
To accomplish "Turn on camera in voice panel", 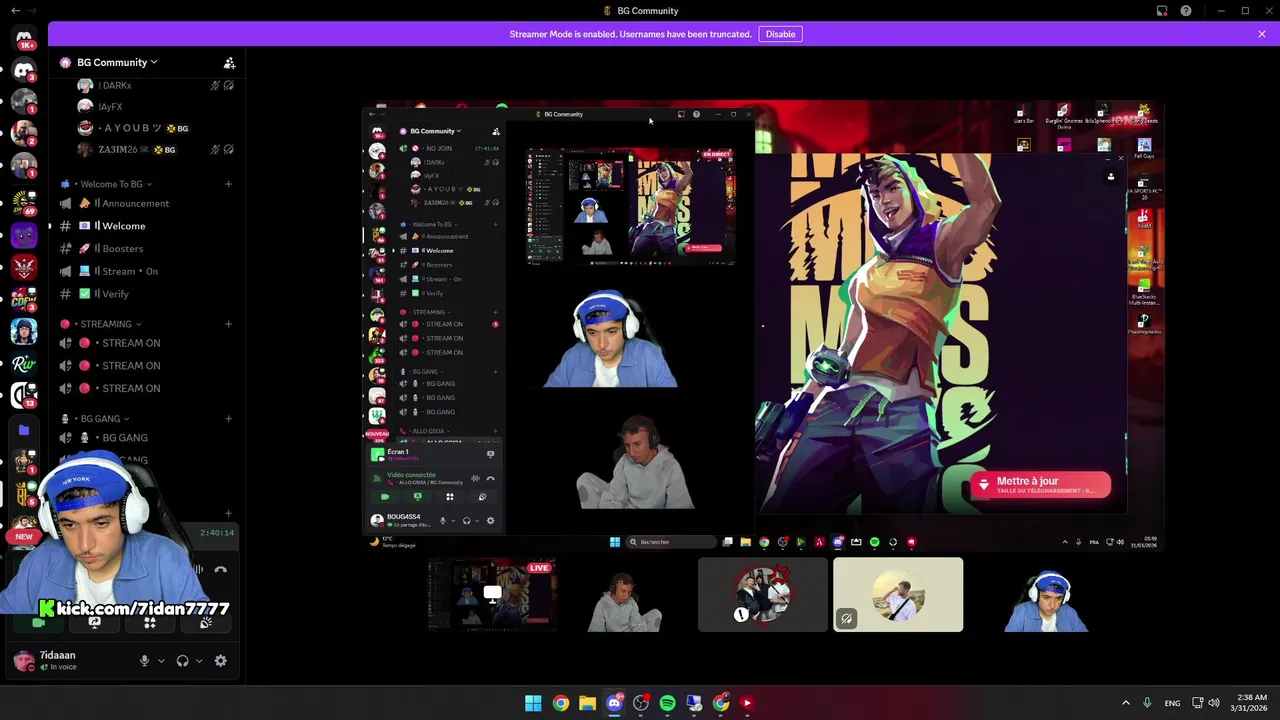I will point(38,622).
